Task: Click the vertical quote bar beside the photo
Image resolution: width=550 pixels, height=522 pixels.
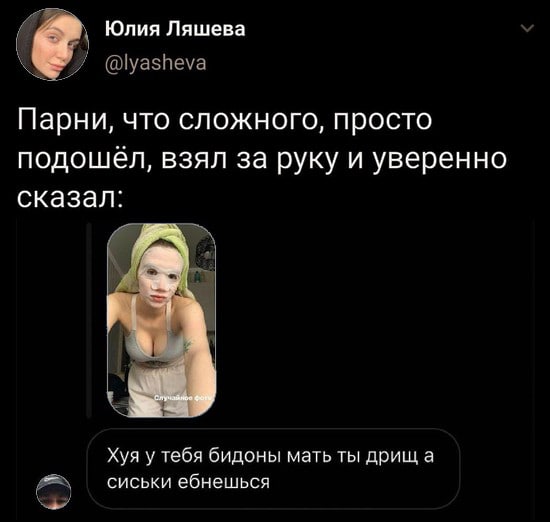Action: (89, 320)
